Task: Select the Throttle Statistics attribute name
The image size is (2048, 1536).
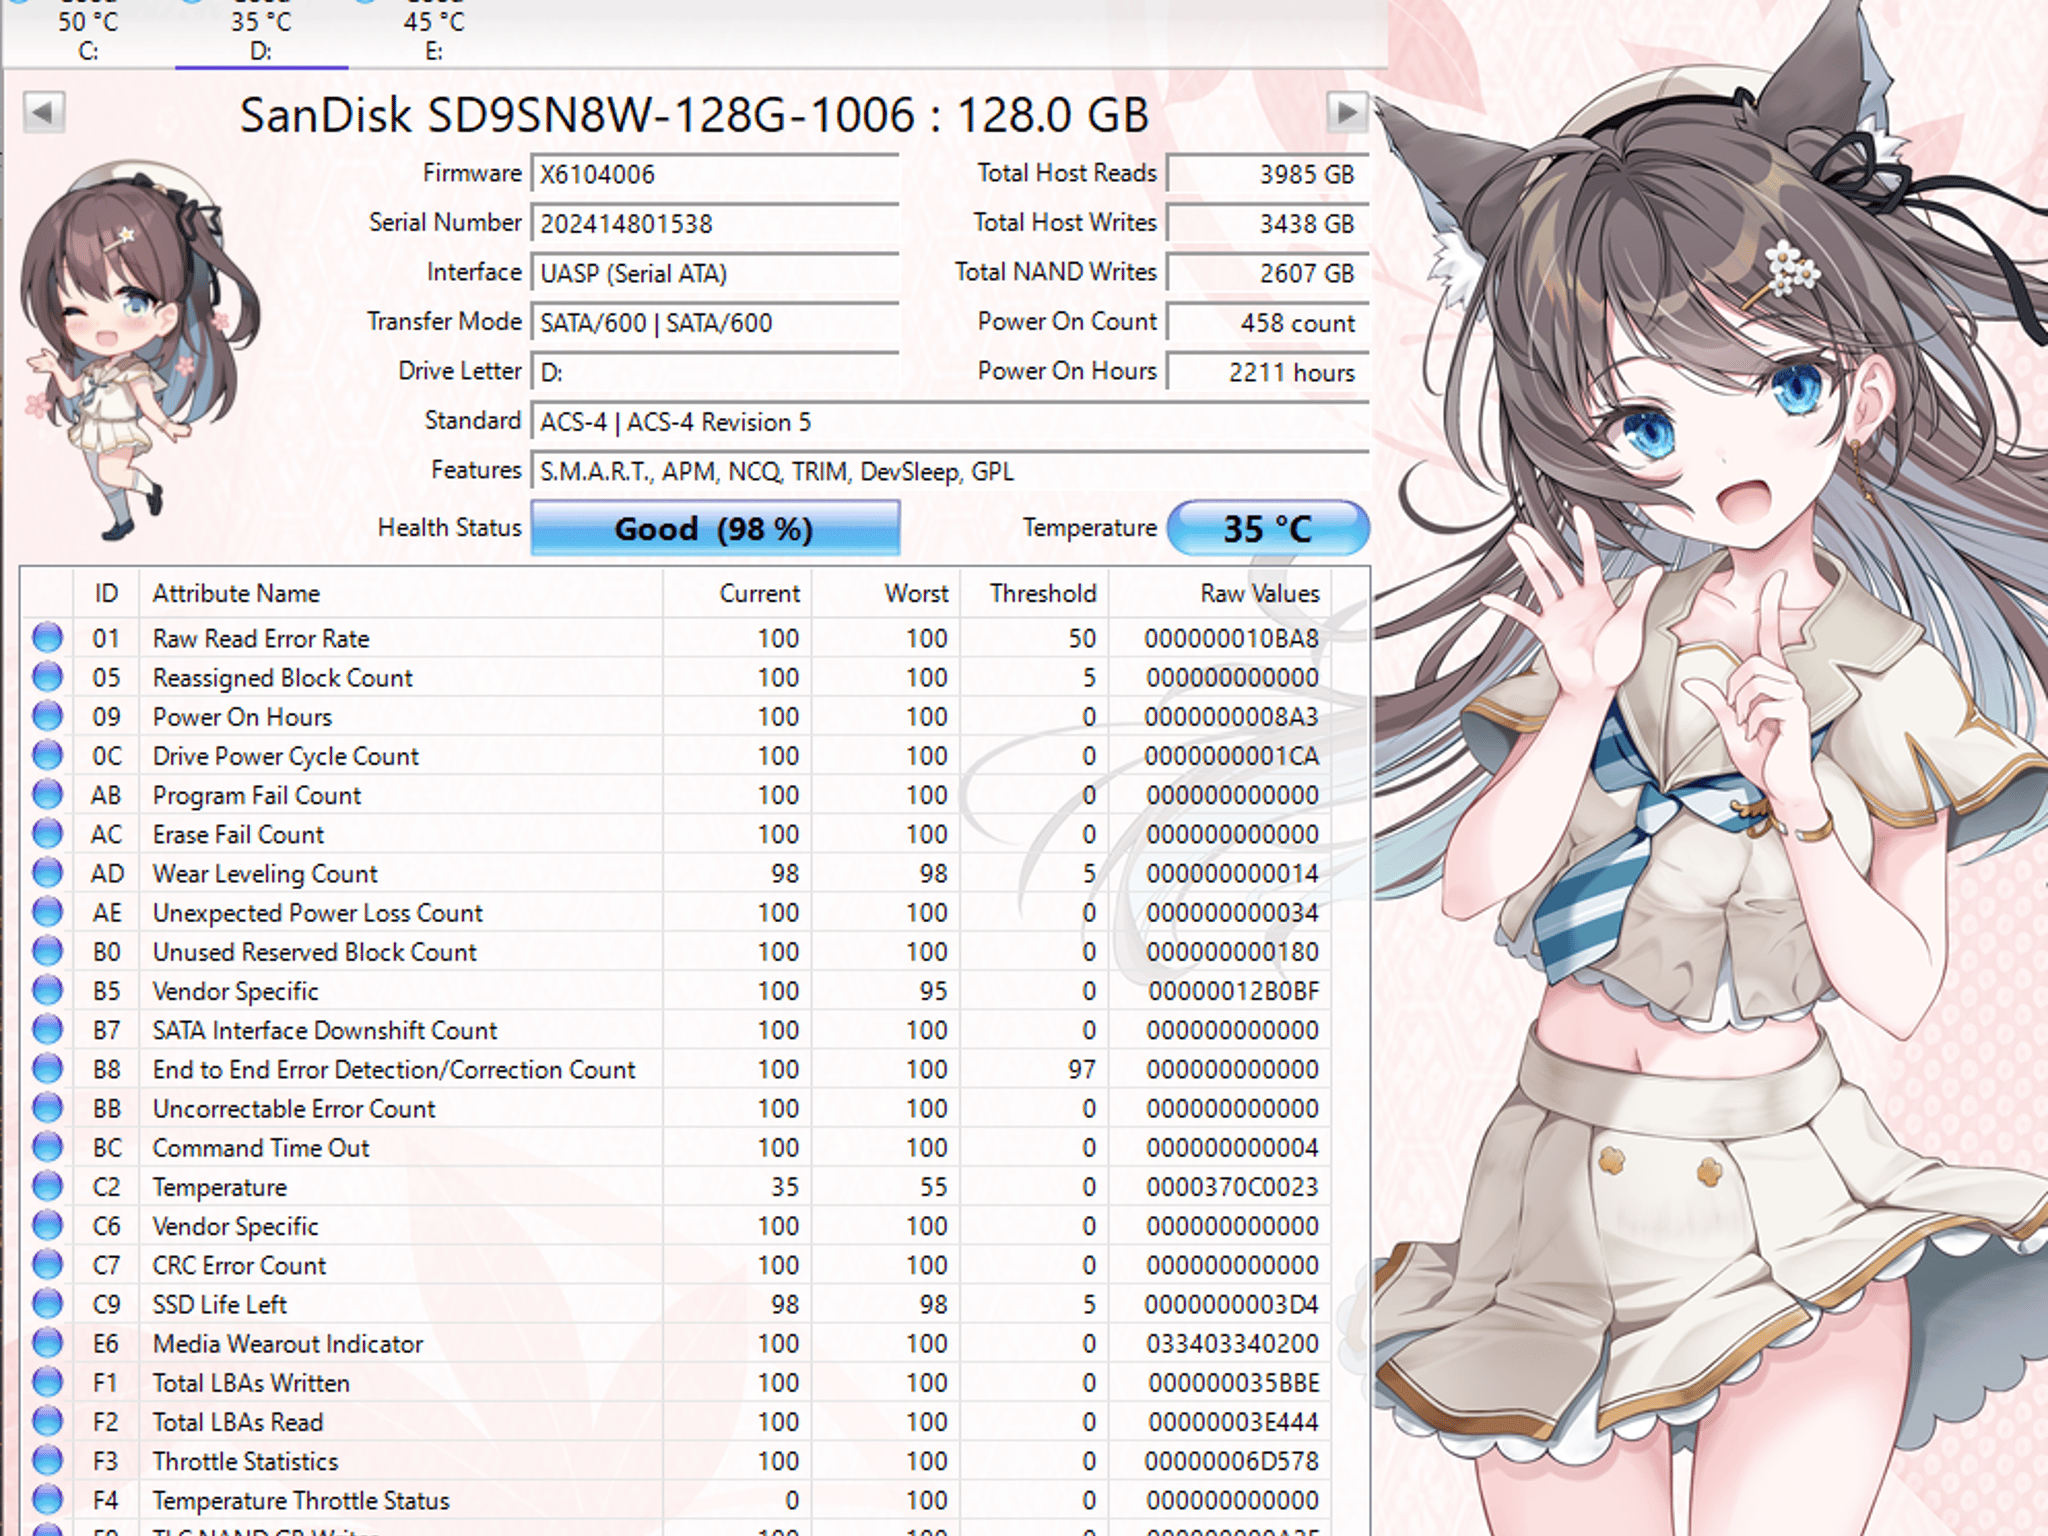Action: pos(245,1462)
